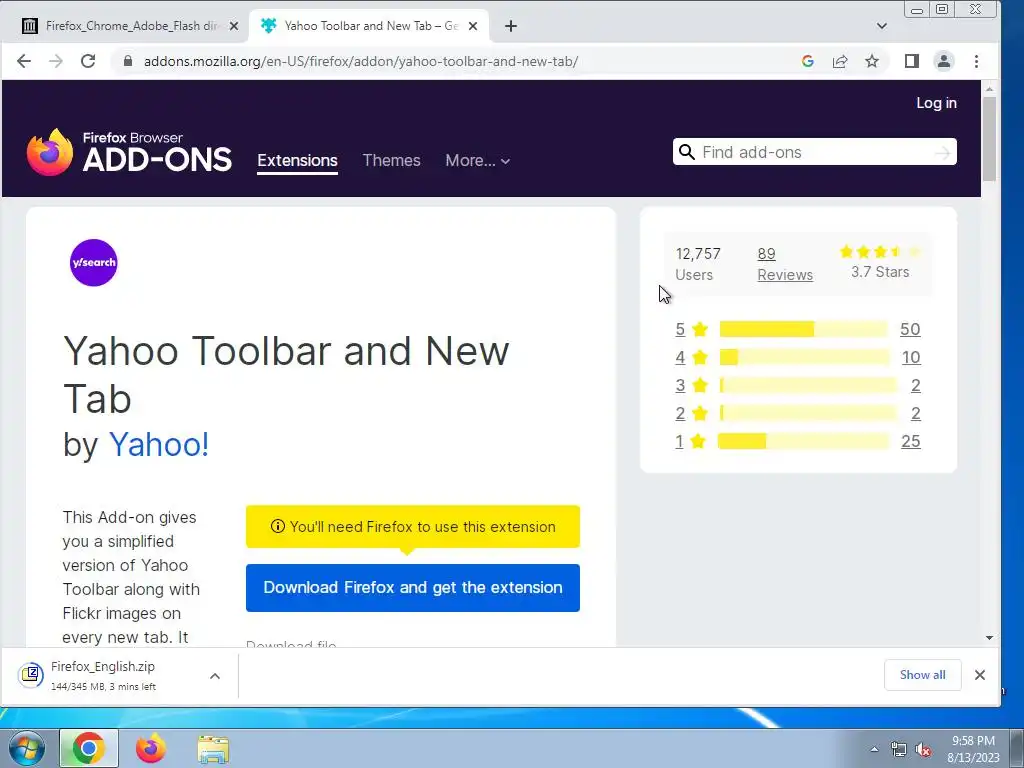Focus the Find add-ons search field

[816, 152]
